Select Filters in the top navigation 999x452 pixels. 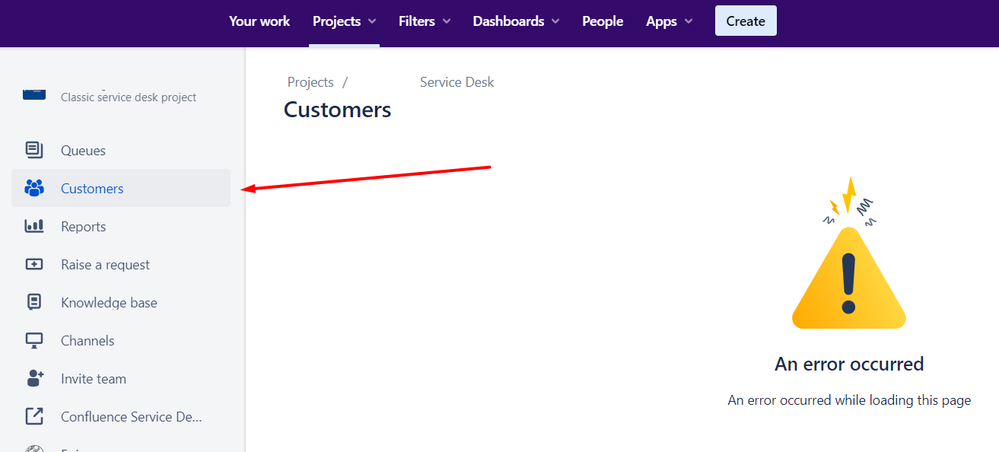[x=417, y=21]
